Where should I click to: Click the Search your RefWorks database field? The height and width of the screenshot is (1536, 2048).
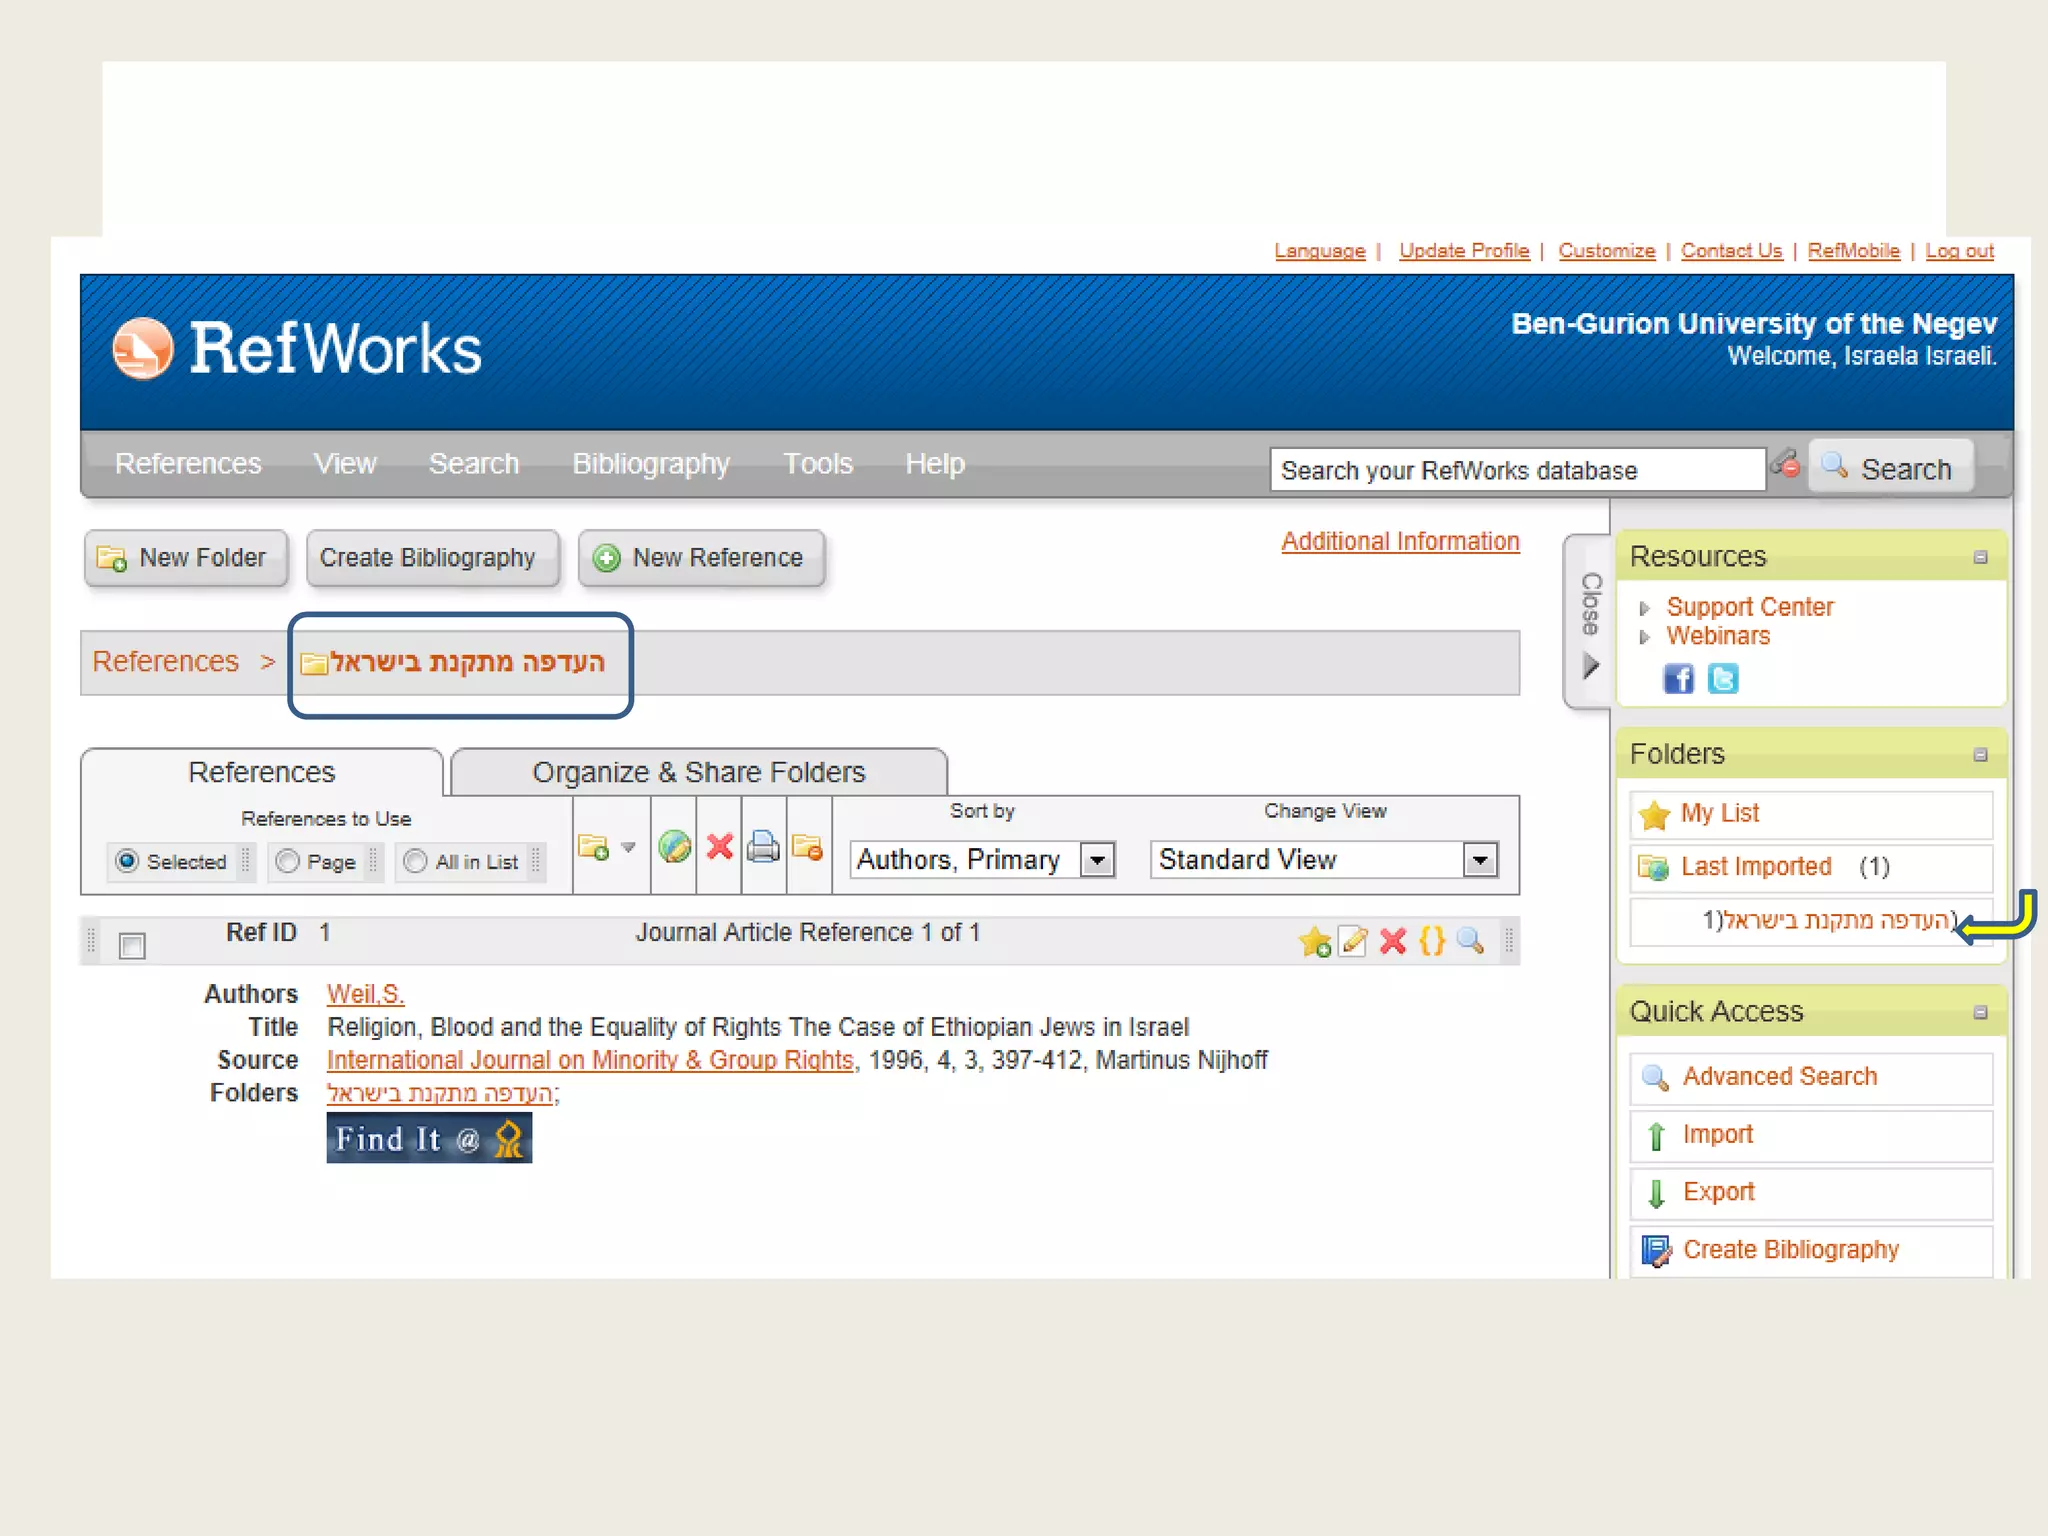tap(1516, 470)
